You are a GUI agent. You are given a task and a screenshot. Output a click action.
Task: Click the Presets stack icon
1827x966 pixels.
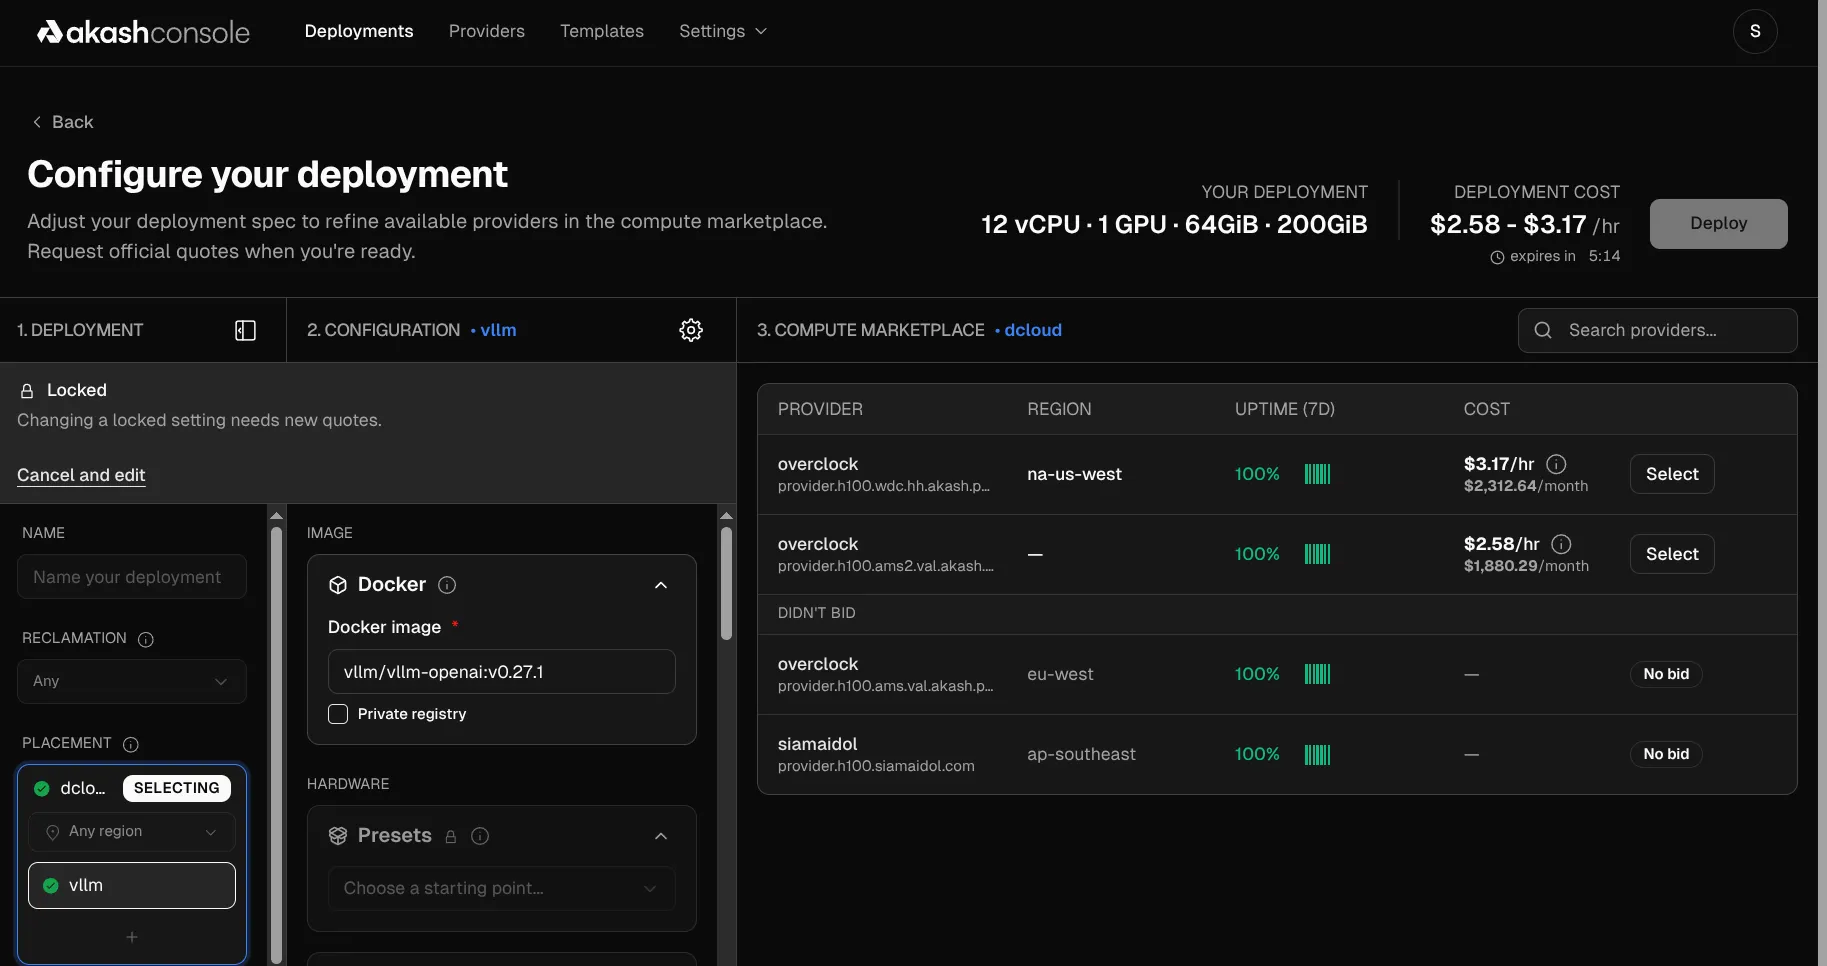pyautogui.click(x=338, y=836)
